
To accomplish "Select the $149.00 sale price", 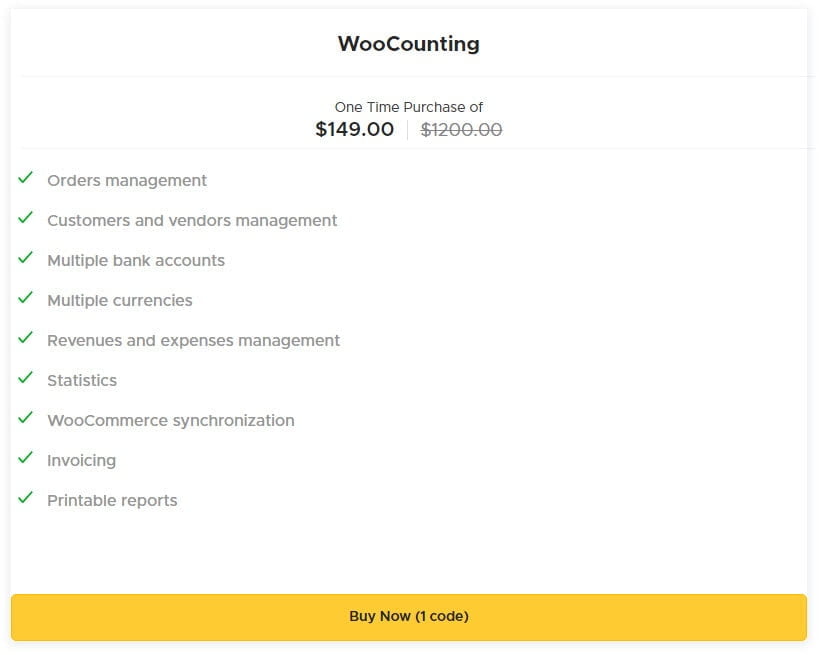I will (354, 130).
